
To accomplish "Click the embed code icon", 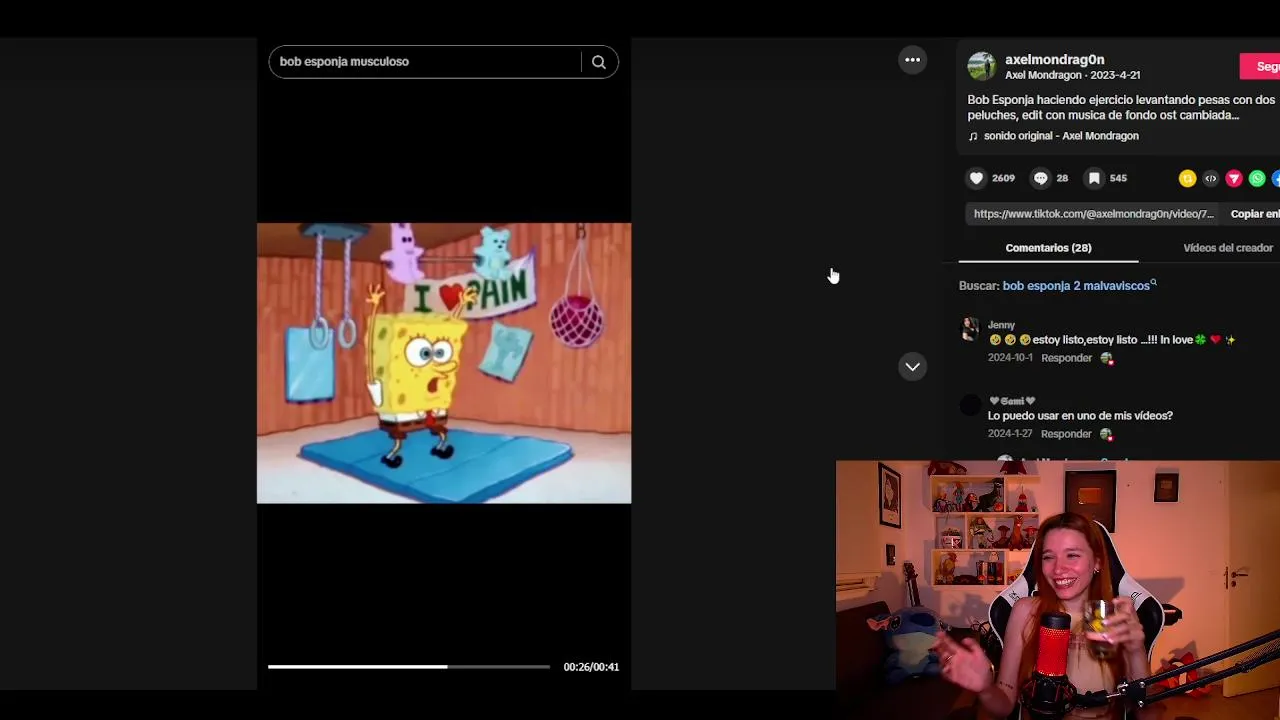I will tap(1210, 178).
